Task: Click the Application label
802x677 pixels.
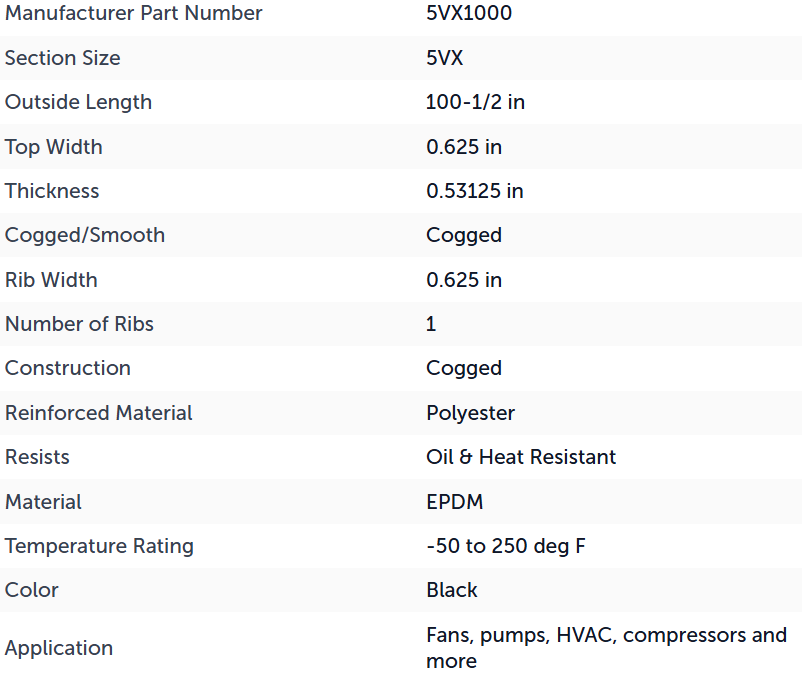Action: click(x=59, y=648)
